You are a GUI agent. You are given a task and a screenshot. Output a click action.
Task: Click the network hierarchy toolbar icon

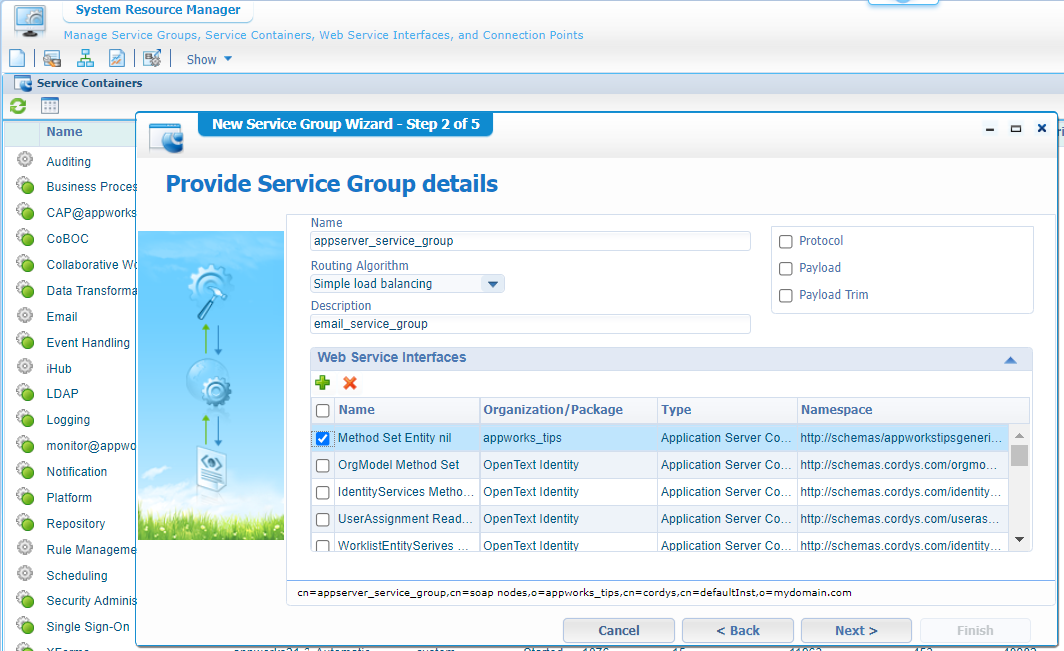(x=86, y=59)
